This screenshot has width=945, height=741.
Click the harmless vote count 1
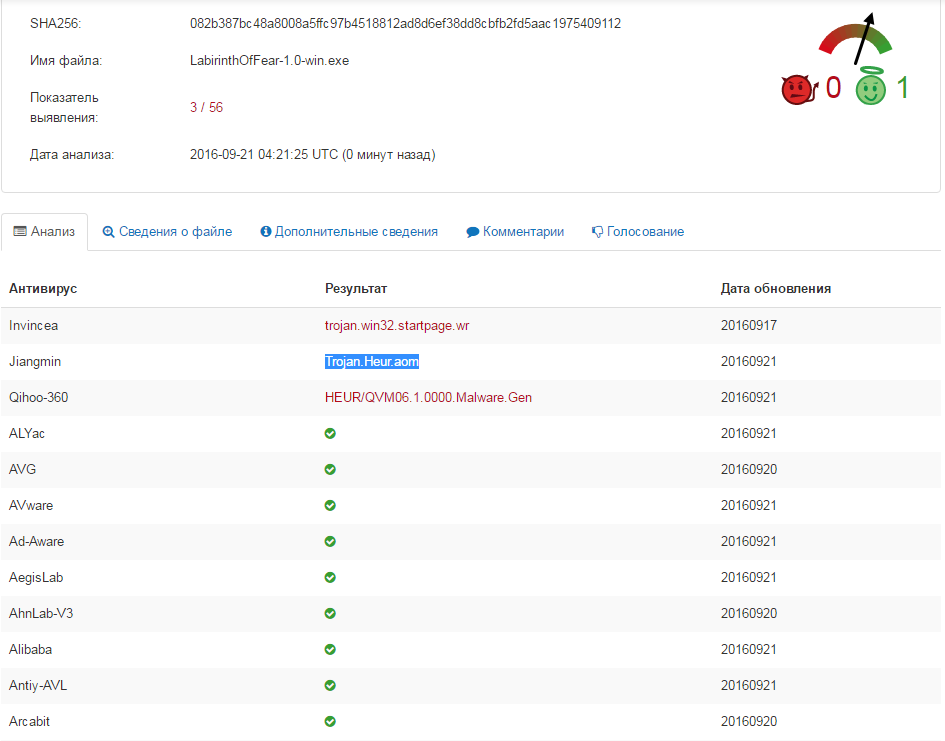point(902,88)
